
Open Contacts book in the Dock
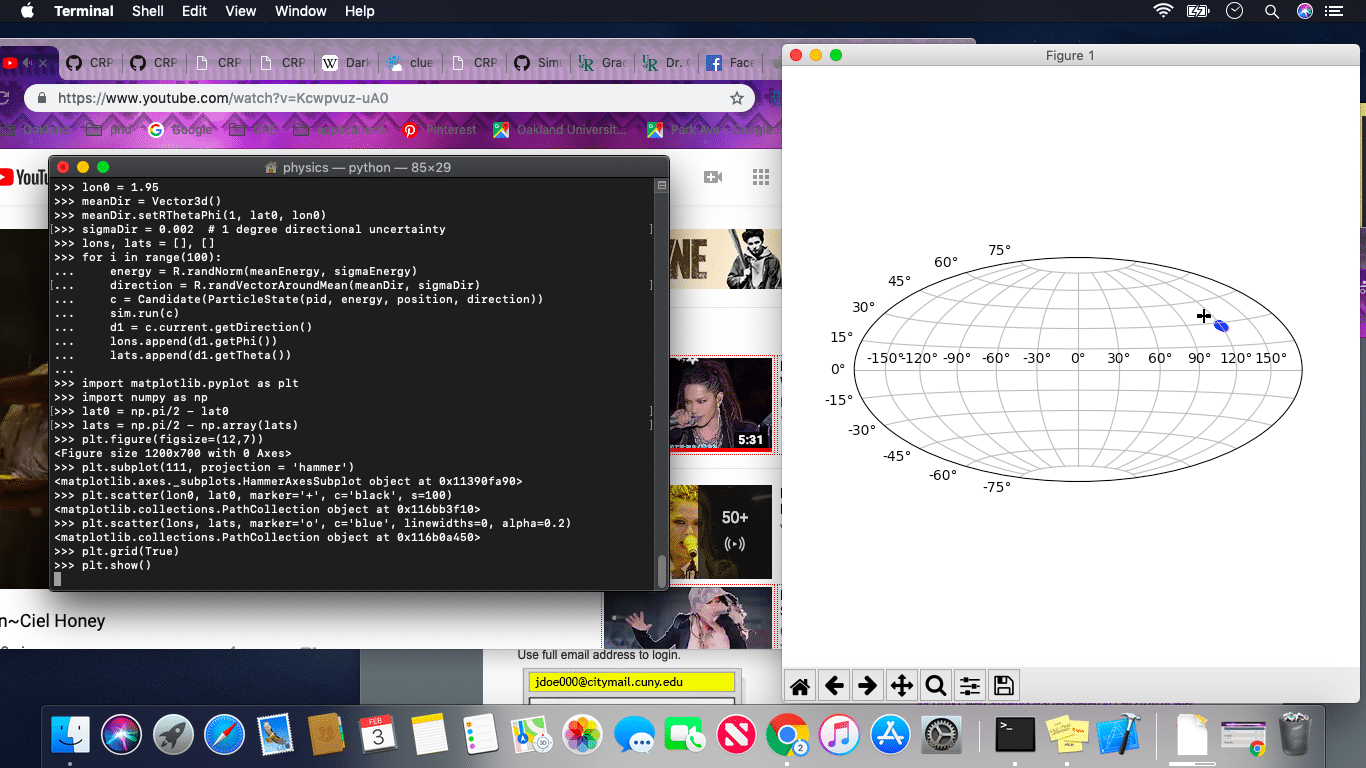(x=326, y=736)
